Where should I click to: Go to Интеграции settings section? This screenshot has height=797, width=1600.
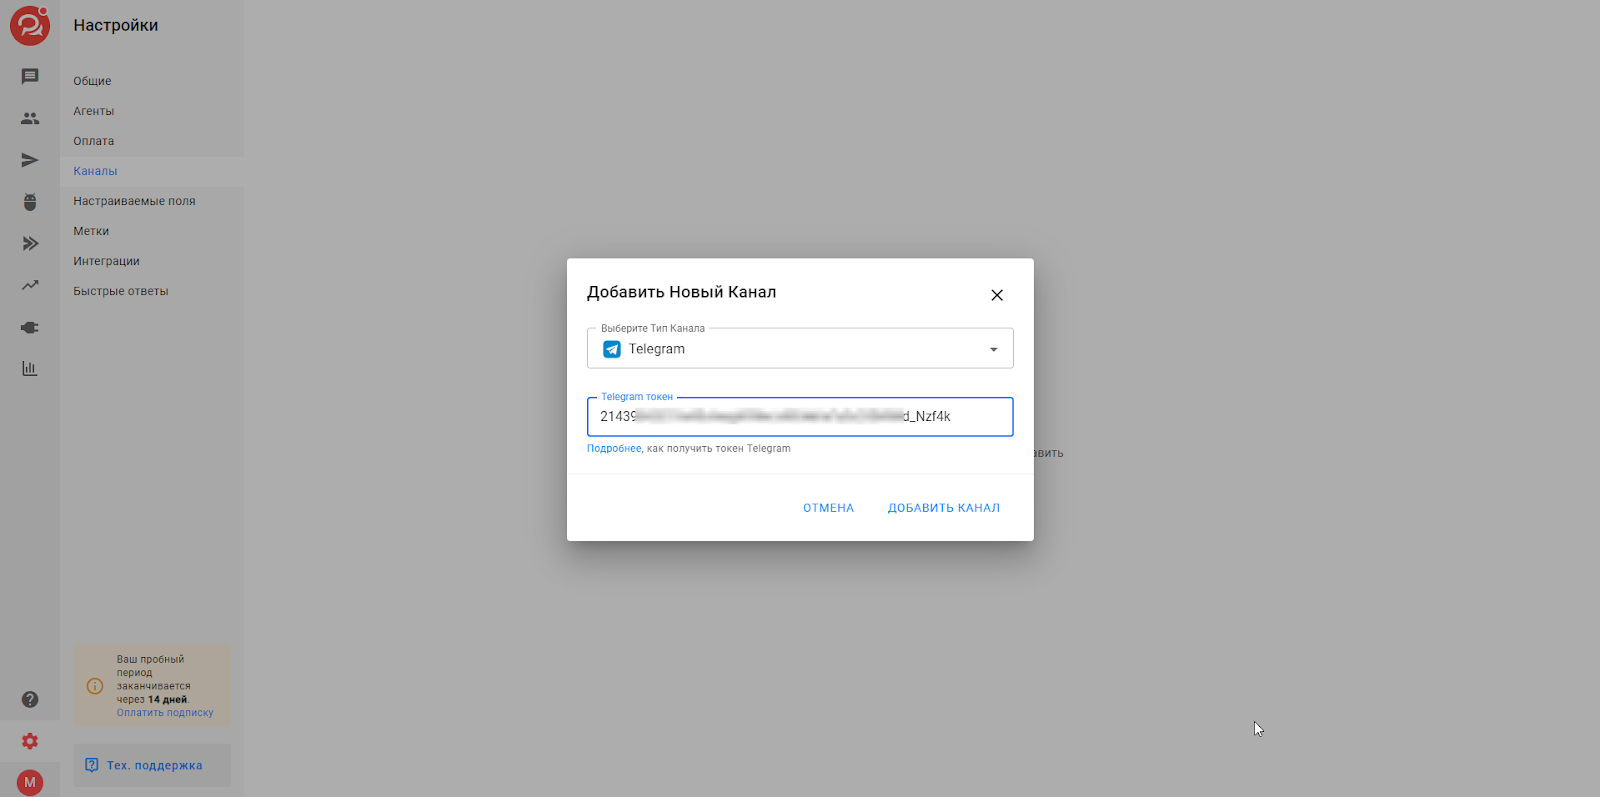pyautogui.click(x=106, y=261)
